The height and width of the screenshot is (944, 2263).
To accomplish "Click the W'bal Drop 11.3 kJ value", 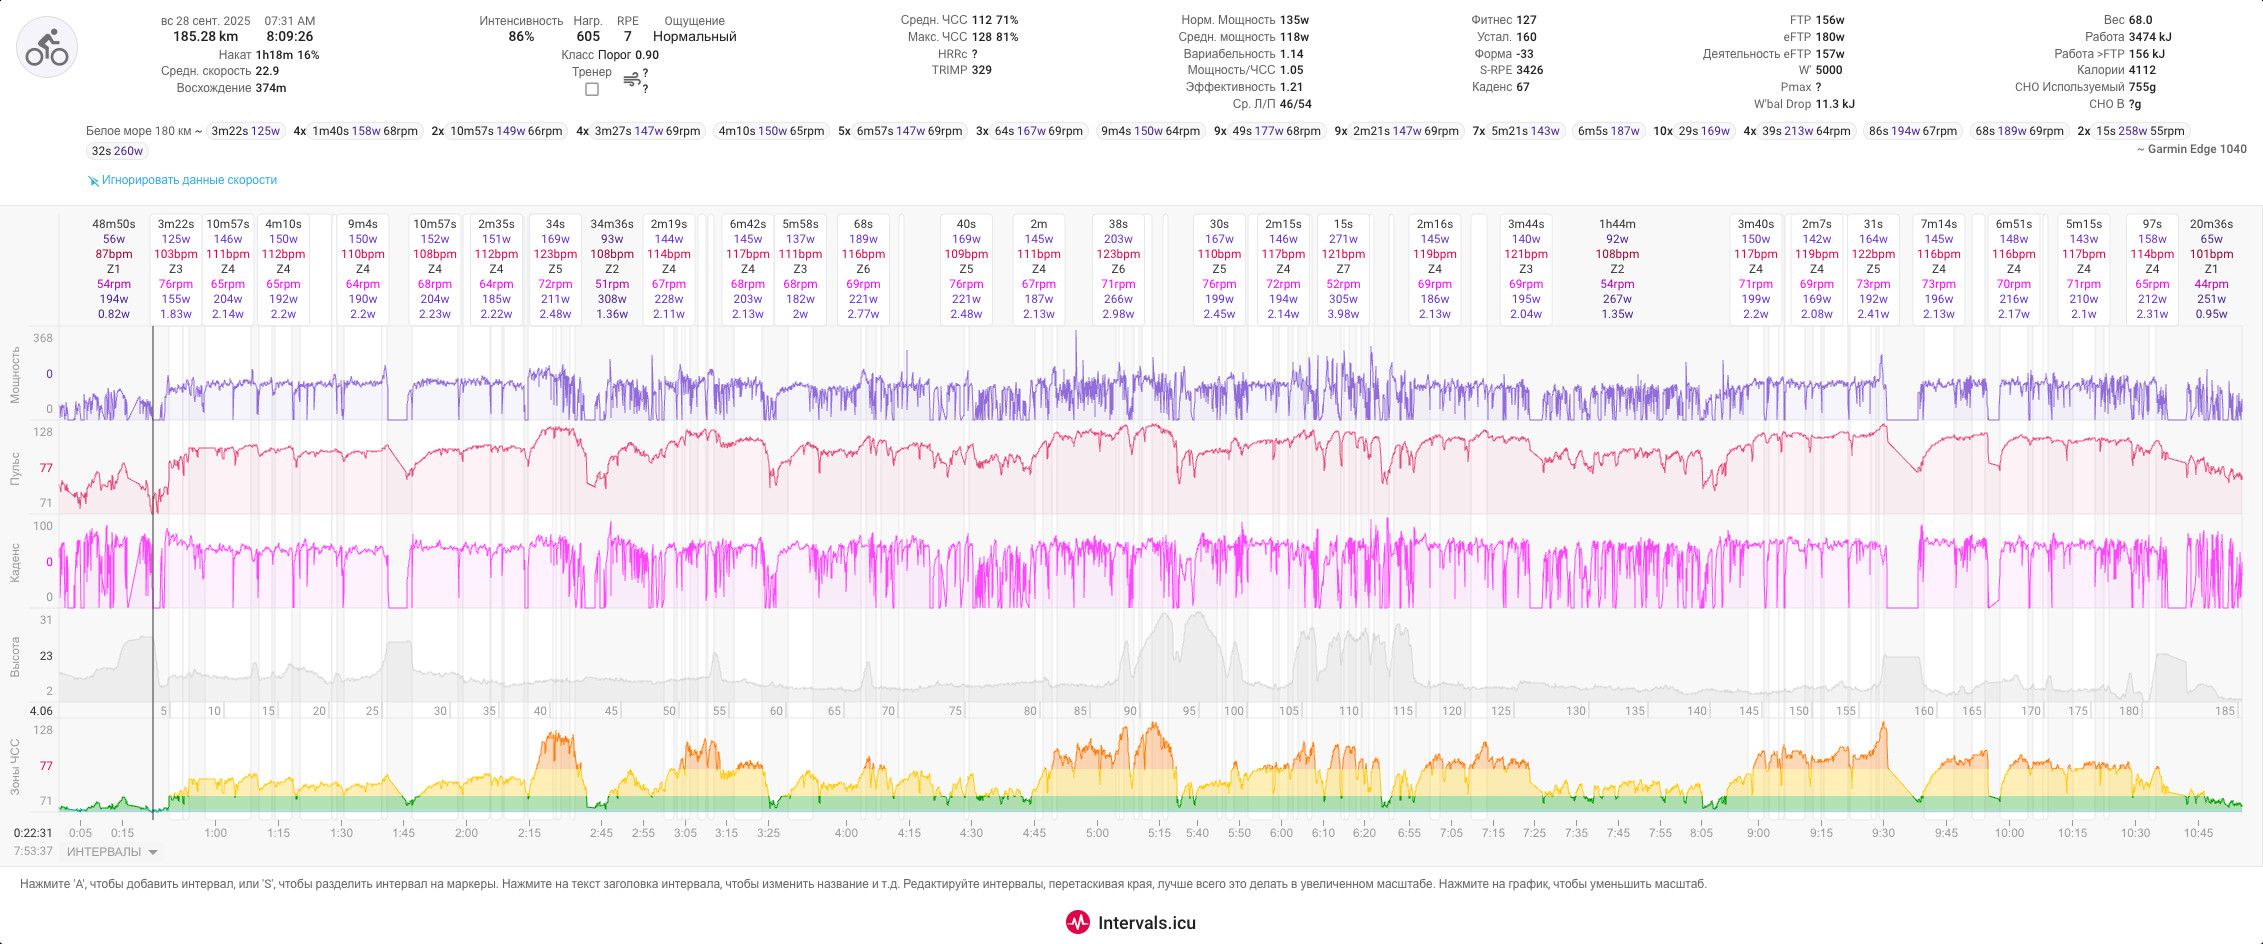I will pyautogui.click(x=1835, y=104).
